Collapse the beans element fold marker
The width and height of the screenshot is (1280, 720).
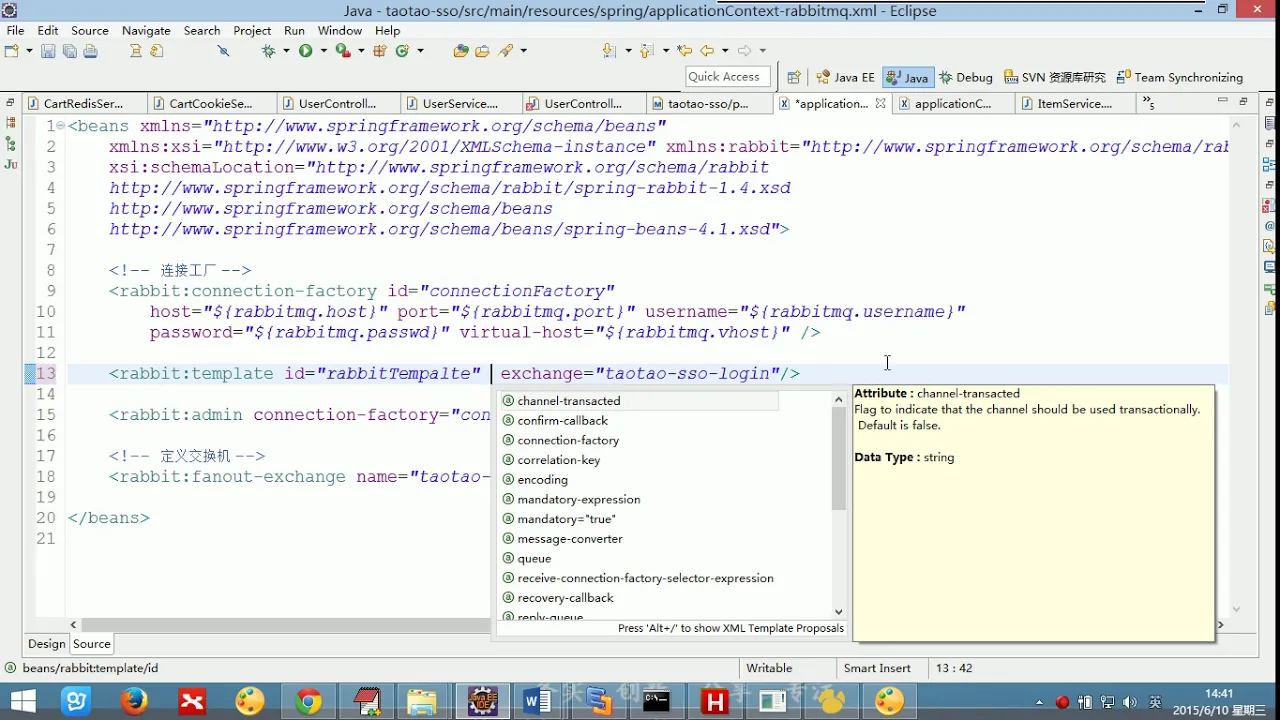[x=60, y=126]
